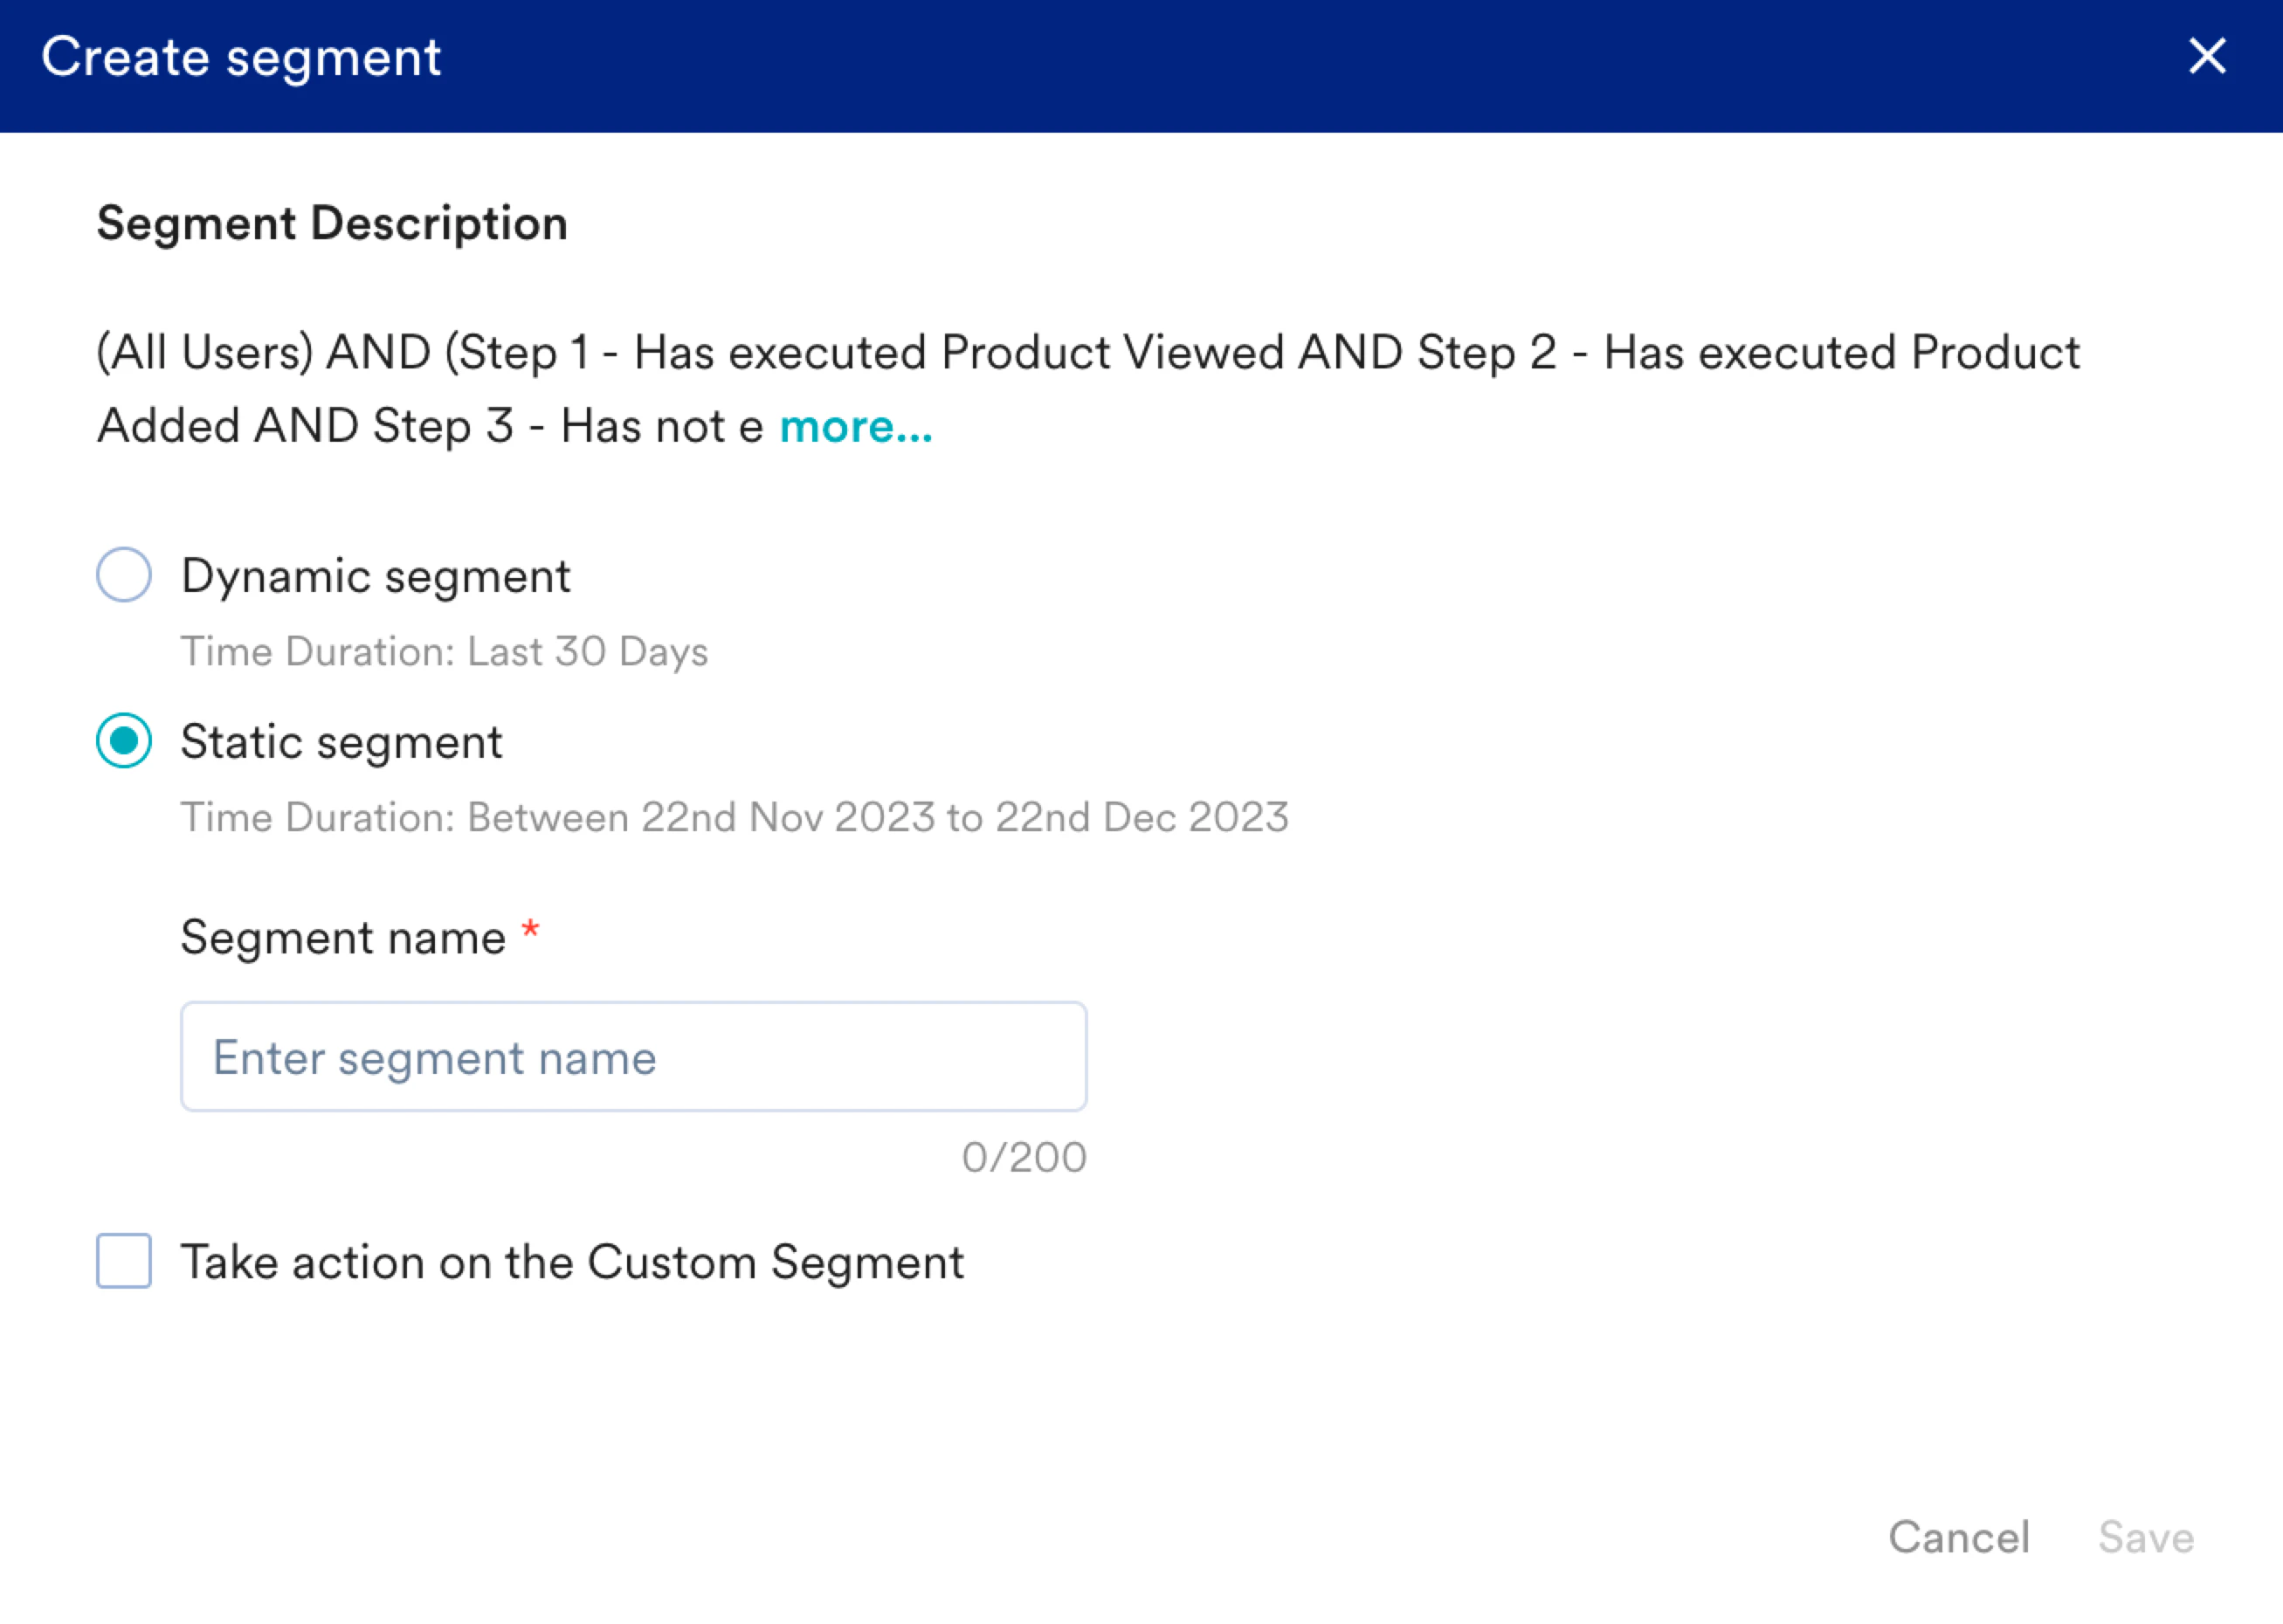Screen dimensions: 2283x1624
Task: Click the Time Duration: Last 30 Days text
Action: pyautogui.click(x=444, y=652)
